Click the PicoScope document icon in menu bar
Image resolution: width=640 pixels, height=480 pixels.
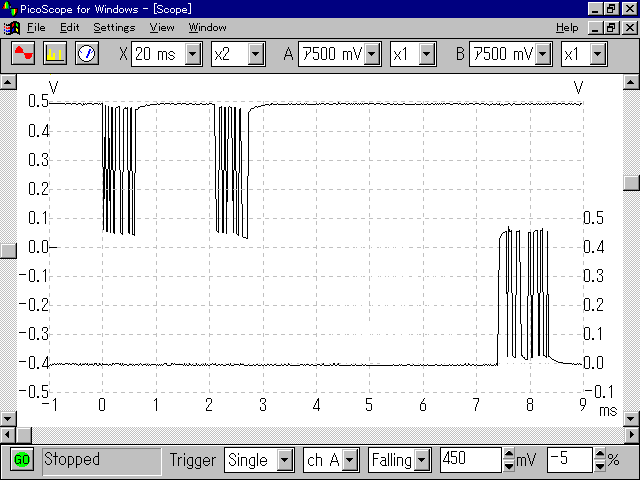12,28
